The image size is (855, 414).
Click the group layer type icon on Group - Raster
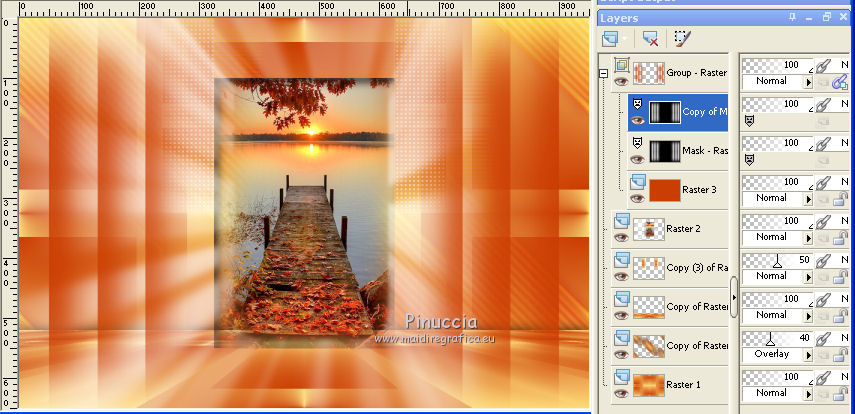[622, 65]
